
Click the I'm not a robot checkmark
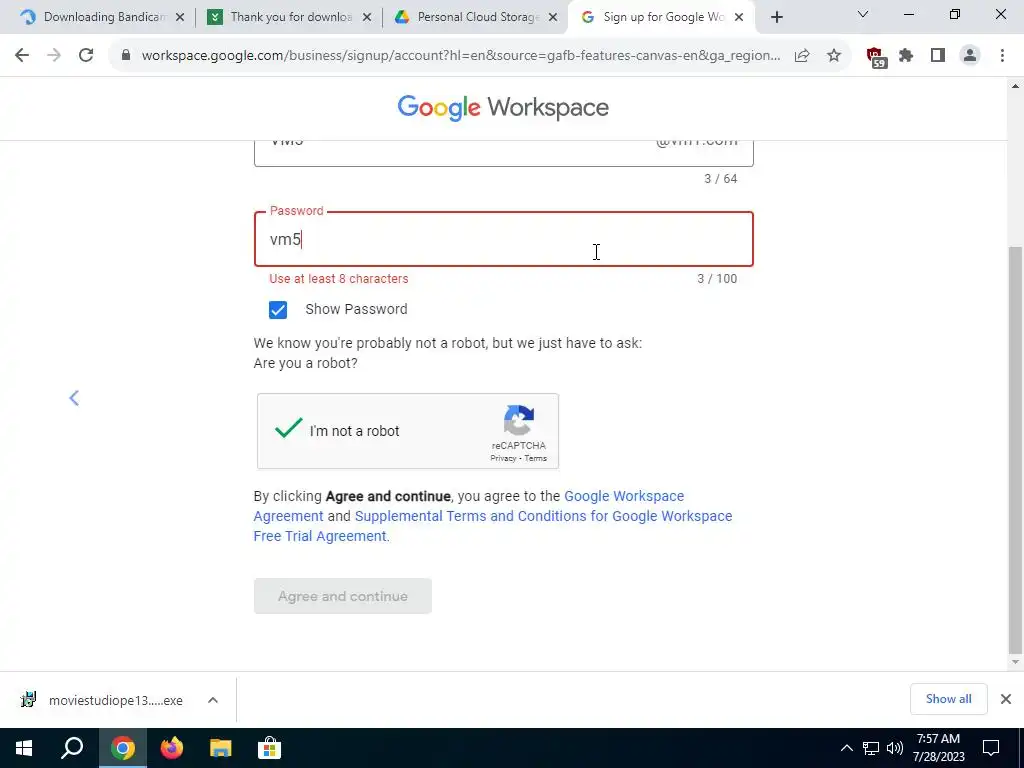(x=288, y=428)
